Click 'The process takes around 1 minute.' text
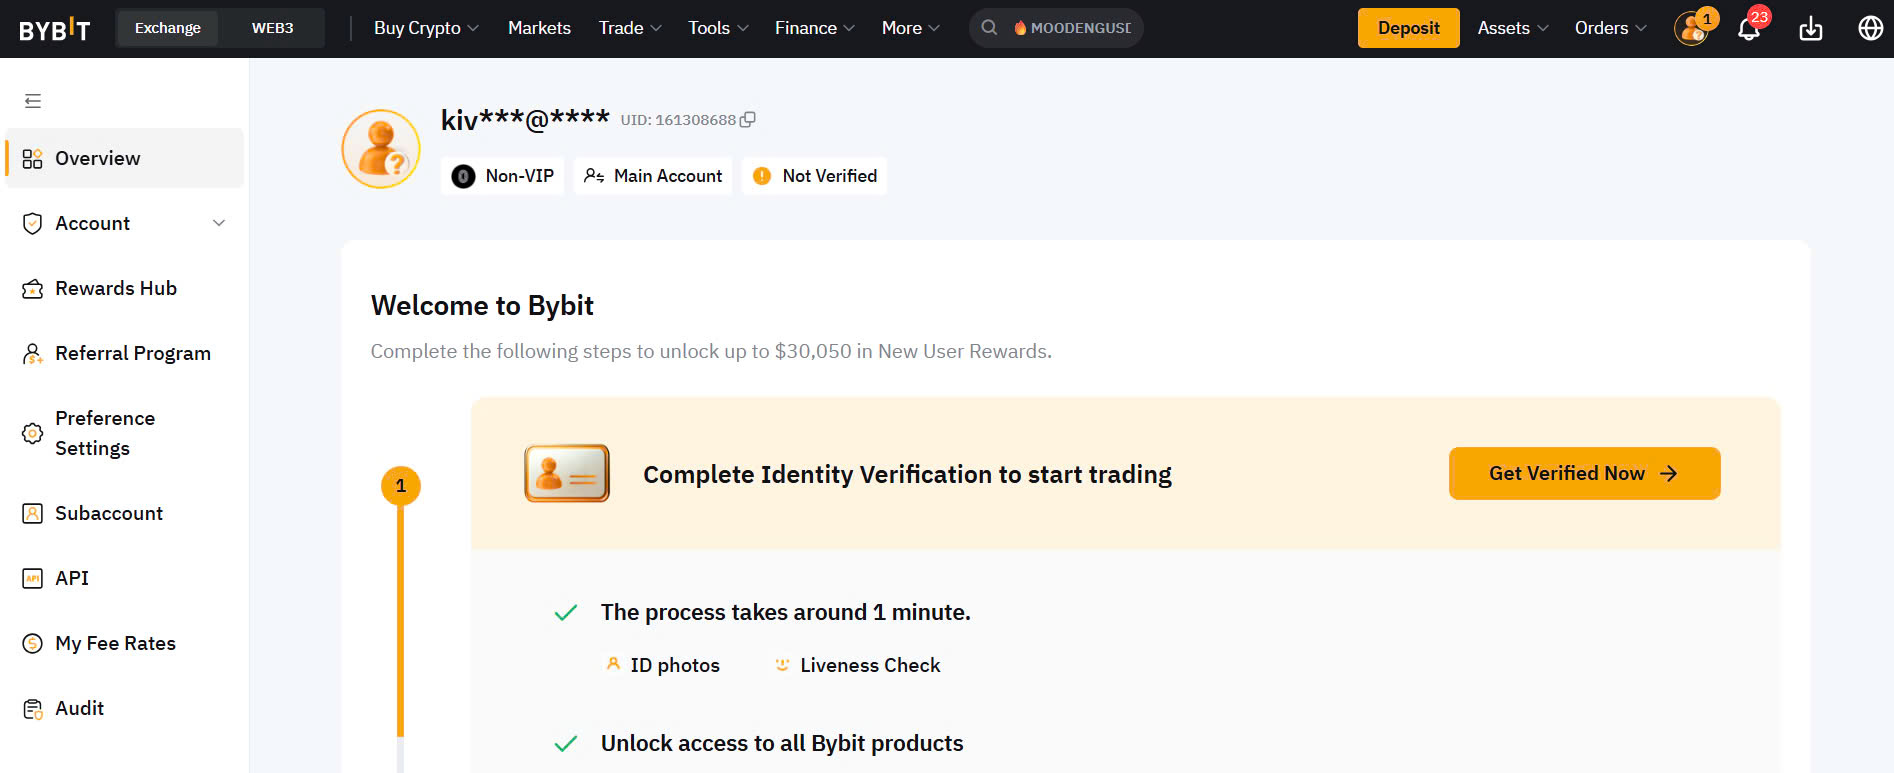Screen dimensions: 1894x773 [785, 612]
